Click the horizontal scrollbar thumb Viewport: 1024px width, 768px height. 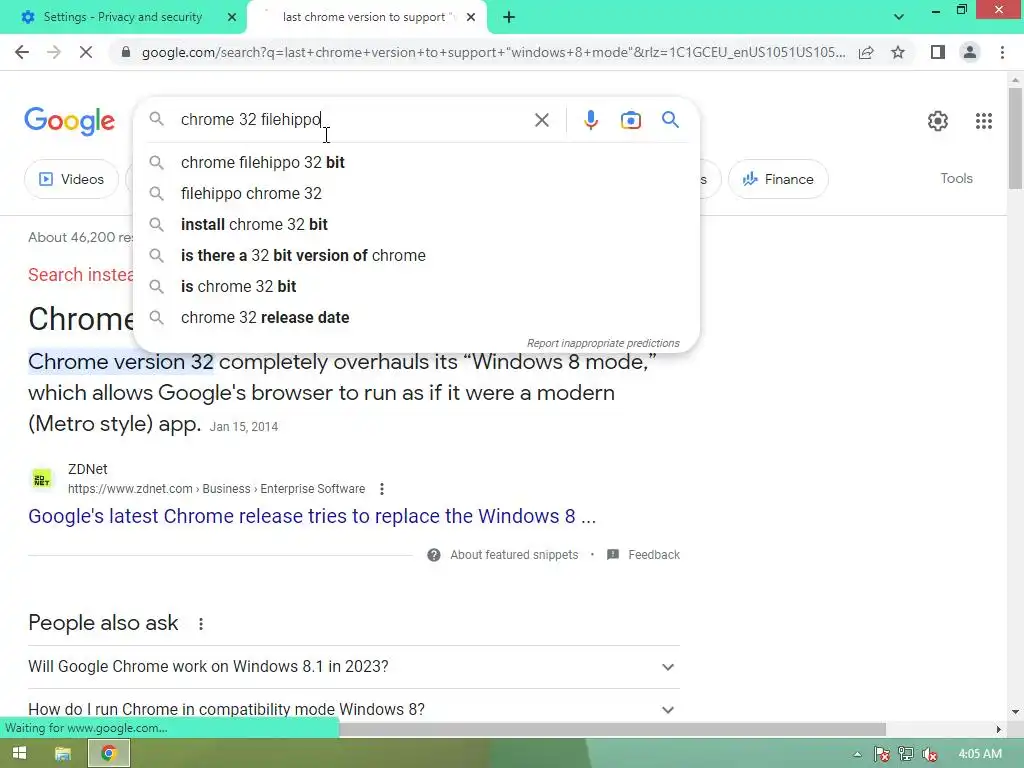coord(613,729)
